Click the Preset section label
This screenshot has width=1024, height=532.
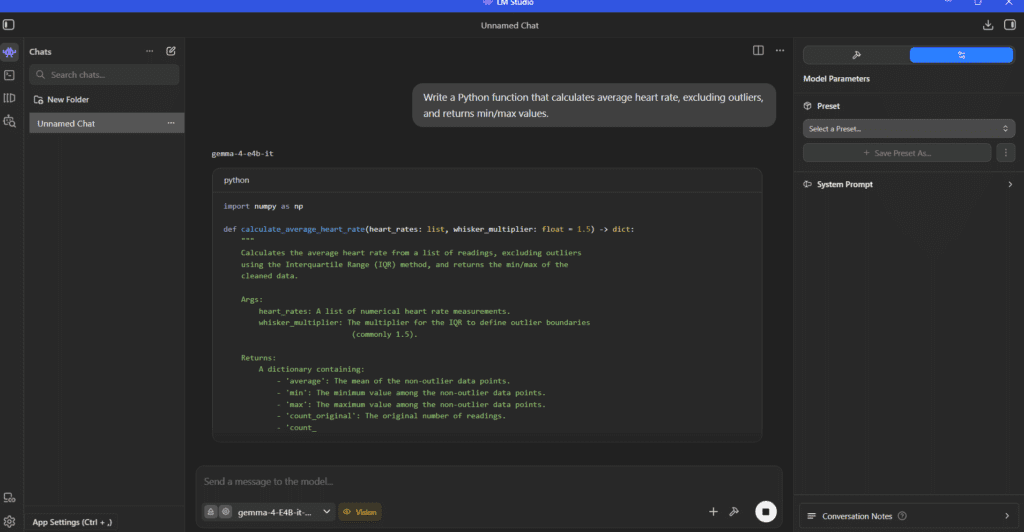[x=828, y=106]
